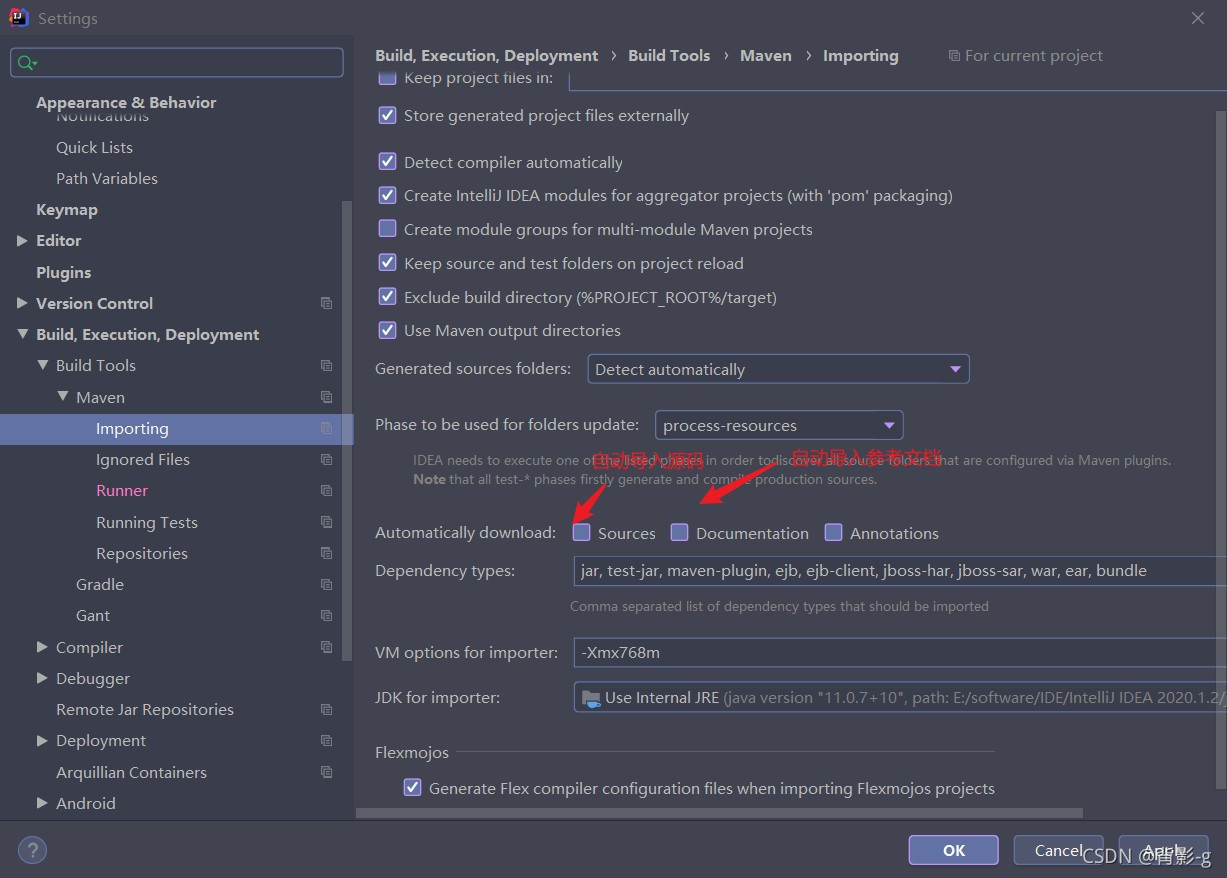Image resolution: width=1227 pixels, height=878 pixels.
Task: Enable automatic download of Annotations
Action: click(833, 533)
